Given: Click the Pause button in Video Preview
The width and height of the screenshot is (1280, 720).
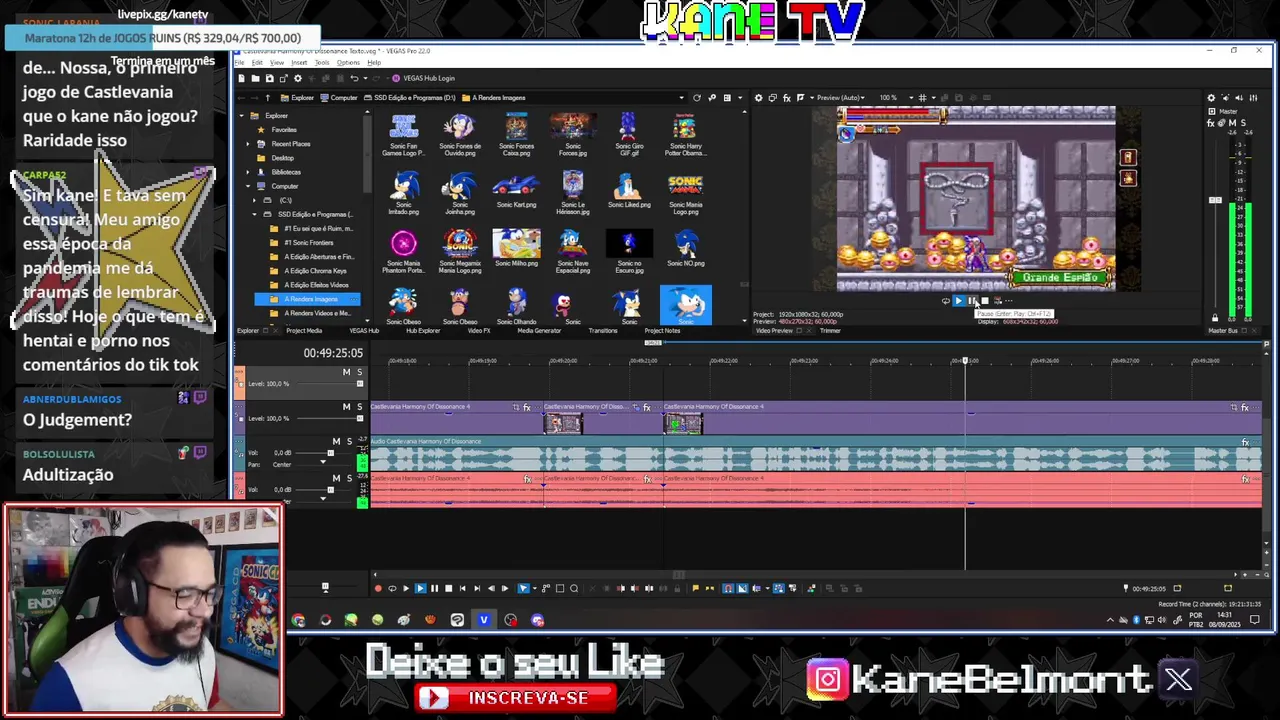Looking at the screenshot, I should tap(972, 300).
